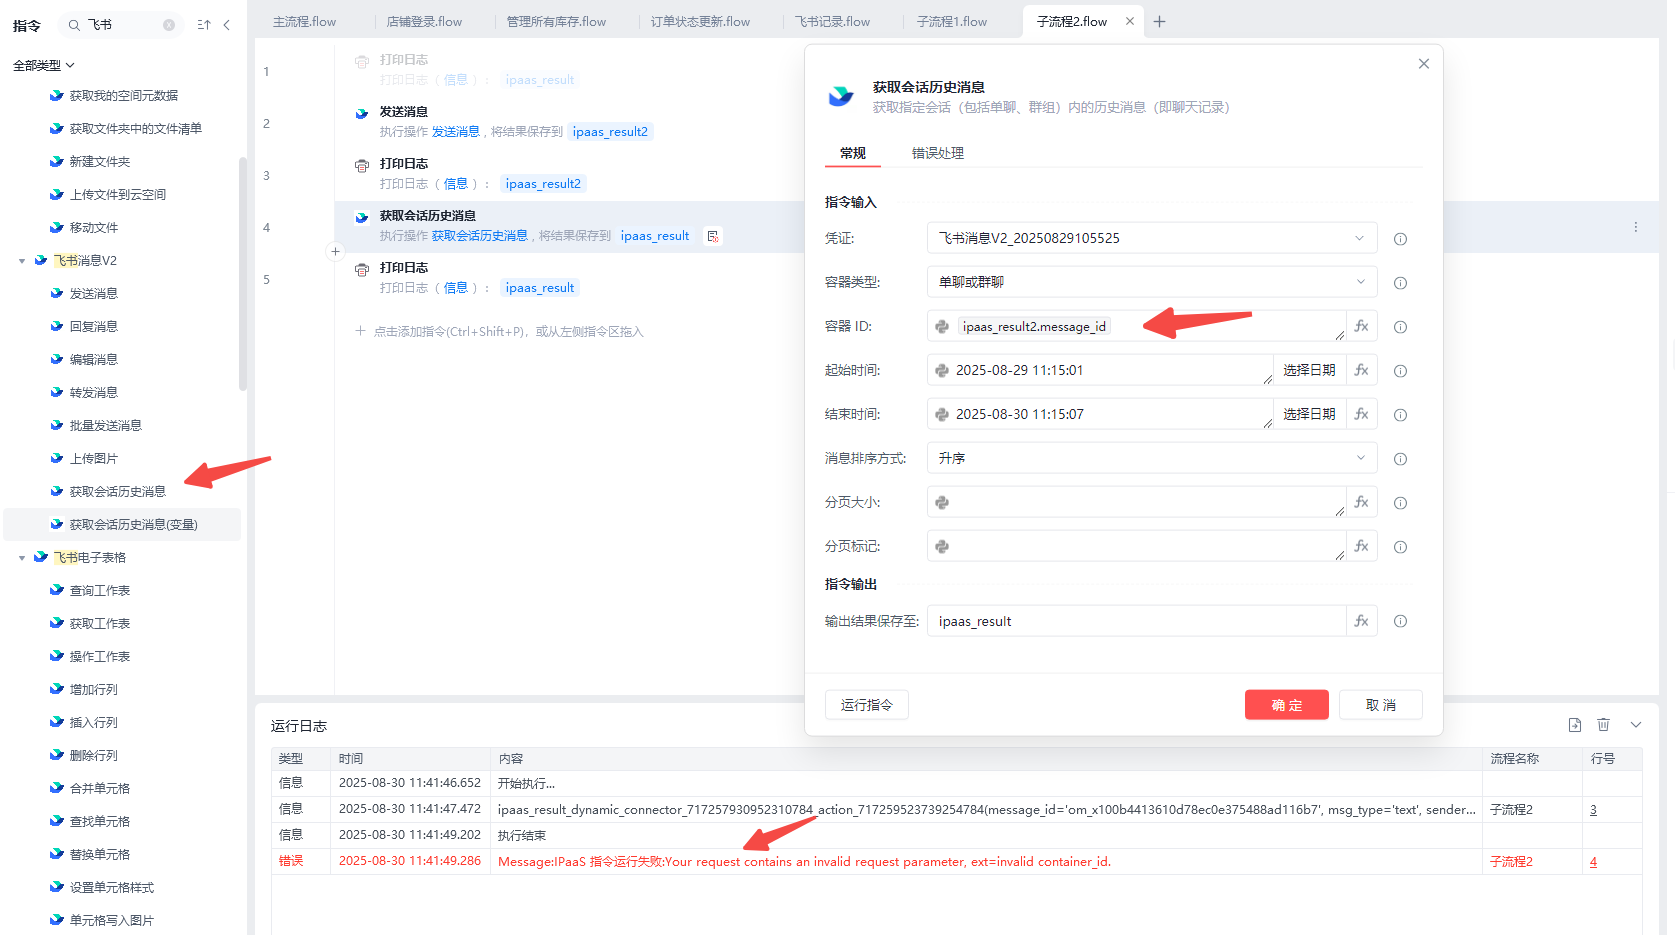Open the 子流程1.flow tab
The width and height of the screenshot is (1675, 935).
[952, 22]
